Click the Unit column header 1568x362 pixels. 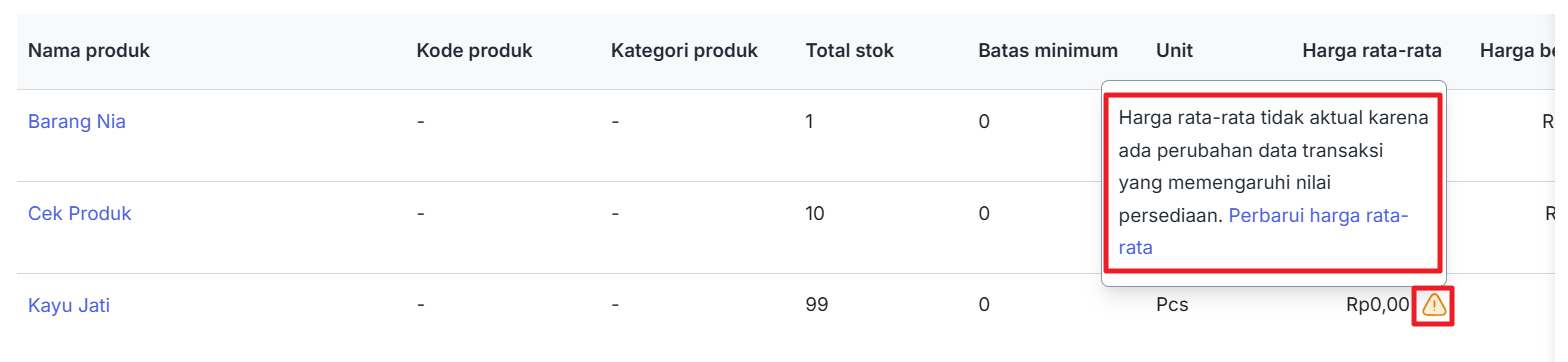1174,50
